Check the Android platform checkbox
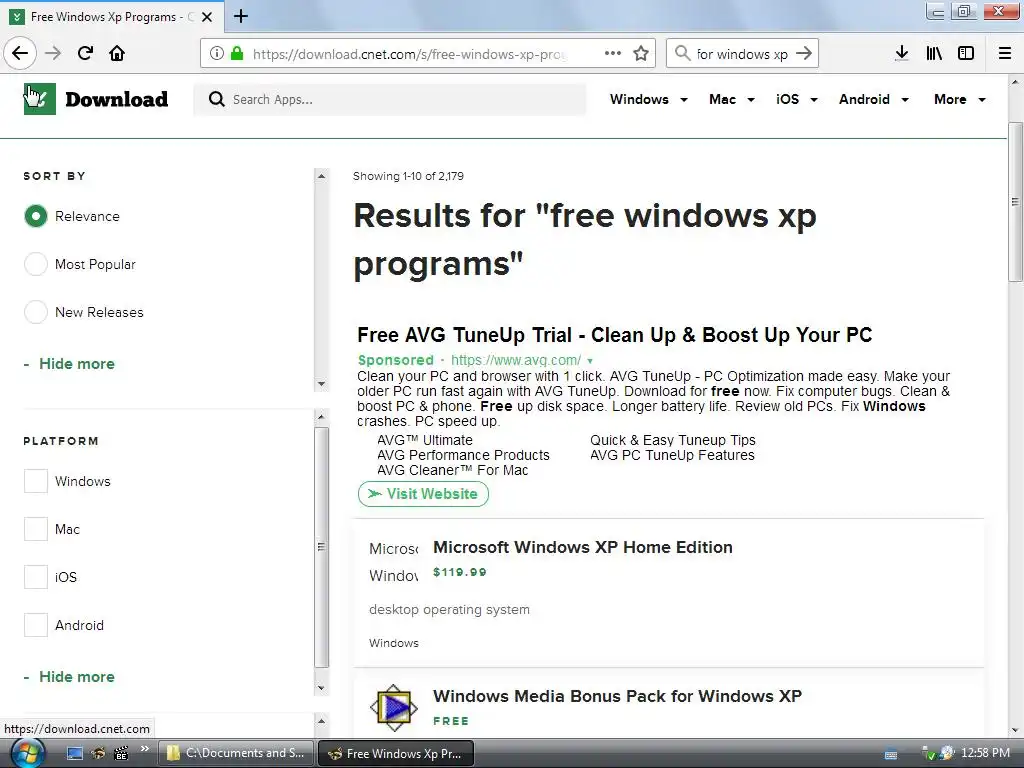The width and height of the screenshot is (1024, 768). click(x=36, y=625)
